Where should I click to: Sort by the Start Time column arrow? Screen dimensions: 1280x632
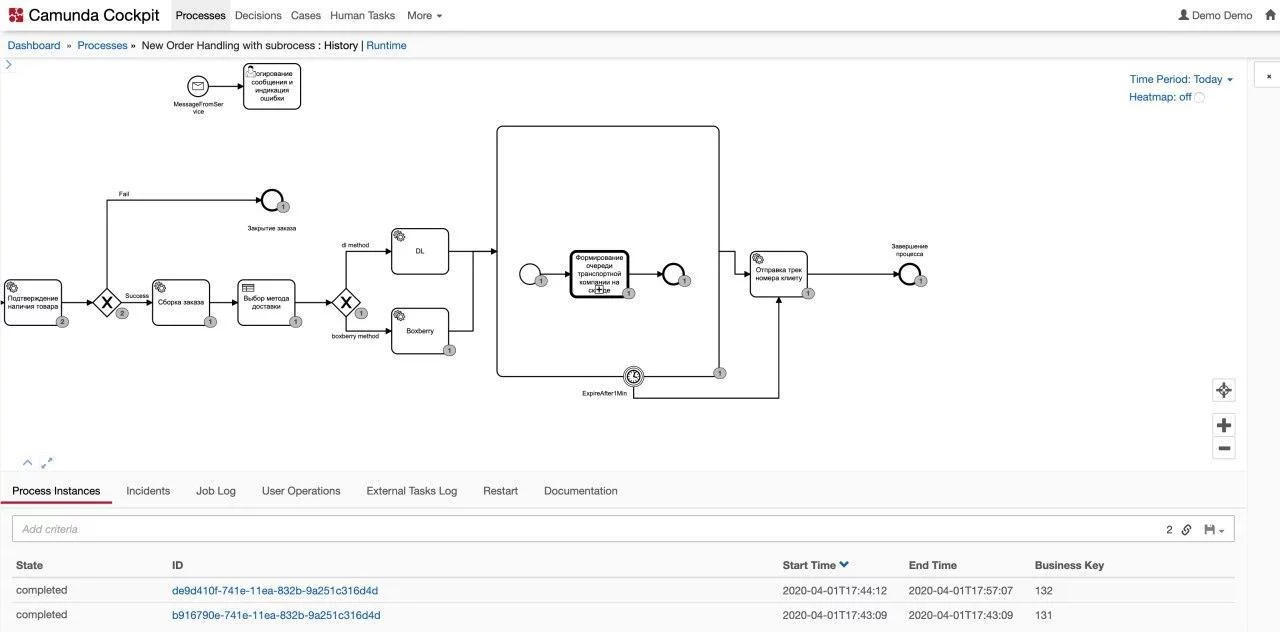pos(844,565)
